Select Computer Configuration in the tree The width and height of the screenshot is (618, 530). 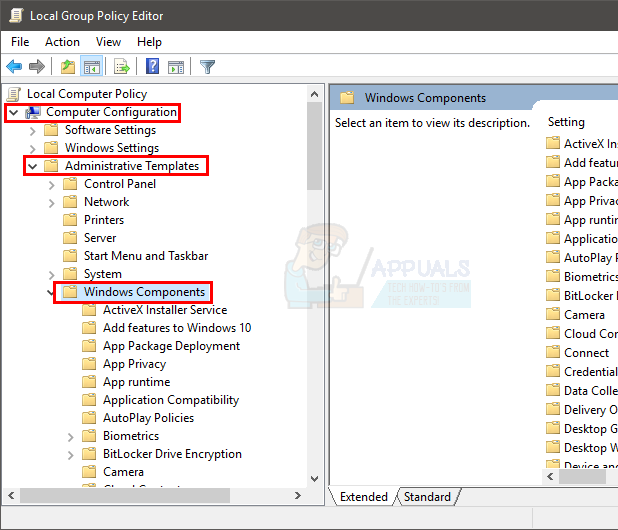tap(111, 112)
